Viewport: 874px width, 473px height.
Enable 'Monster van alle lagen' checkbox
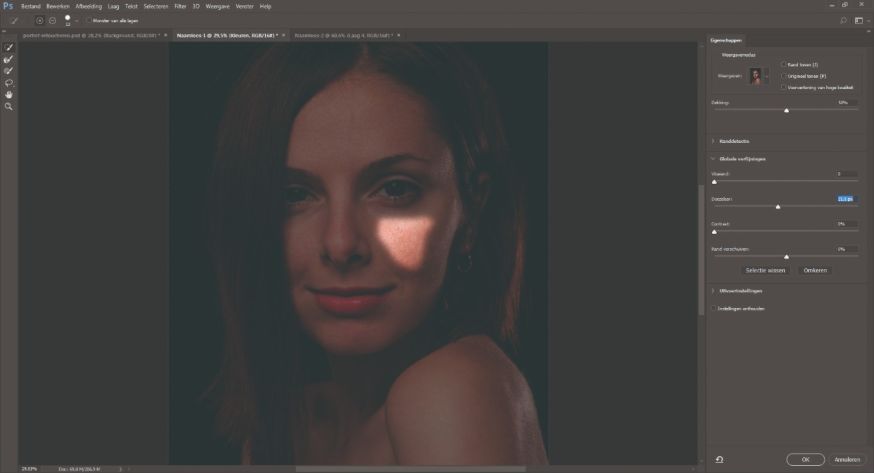click(x=87, y=20)
